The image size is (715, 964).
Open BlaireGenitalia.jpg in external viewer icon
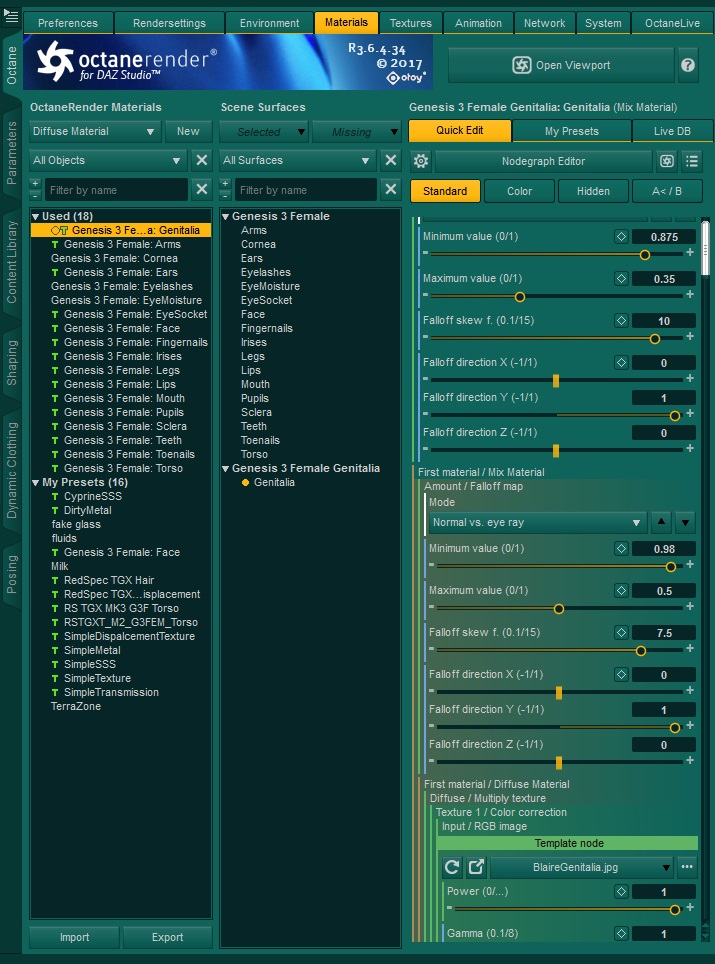point(476,867)
